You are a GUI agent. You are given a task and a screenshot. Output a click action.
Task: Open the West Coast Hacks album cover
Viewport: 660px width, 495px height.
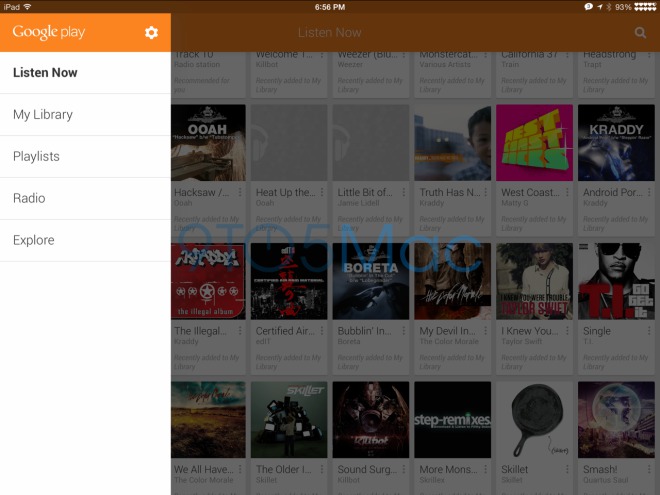coord(535,143)
